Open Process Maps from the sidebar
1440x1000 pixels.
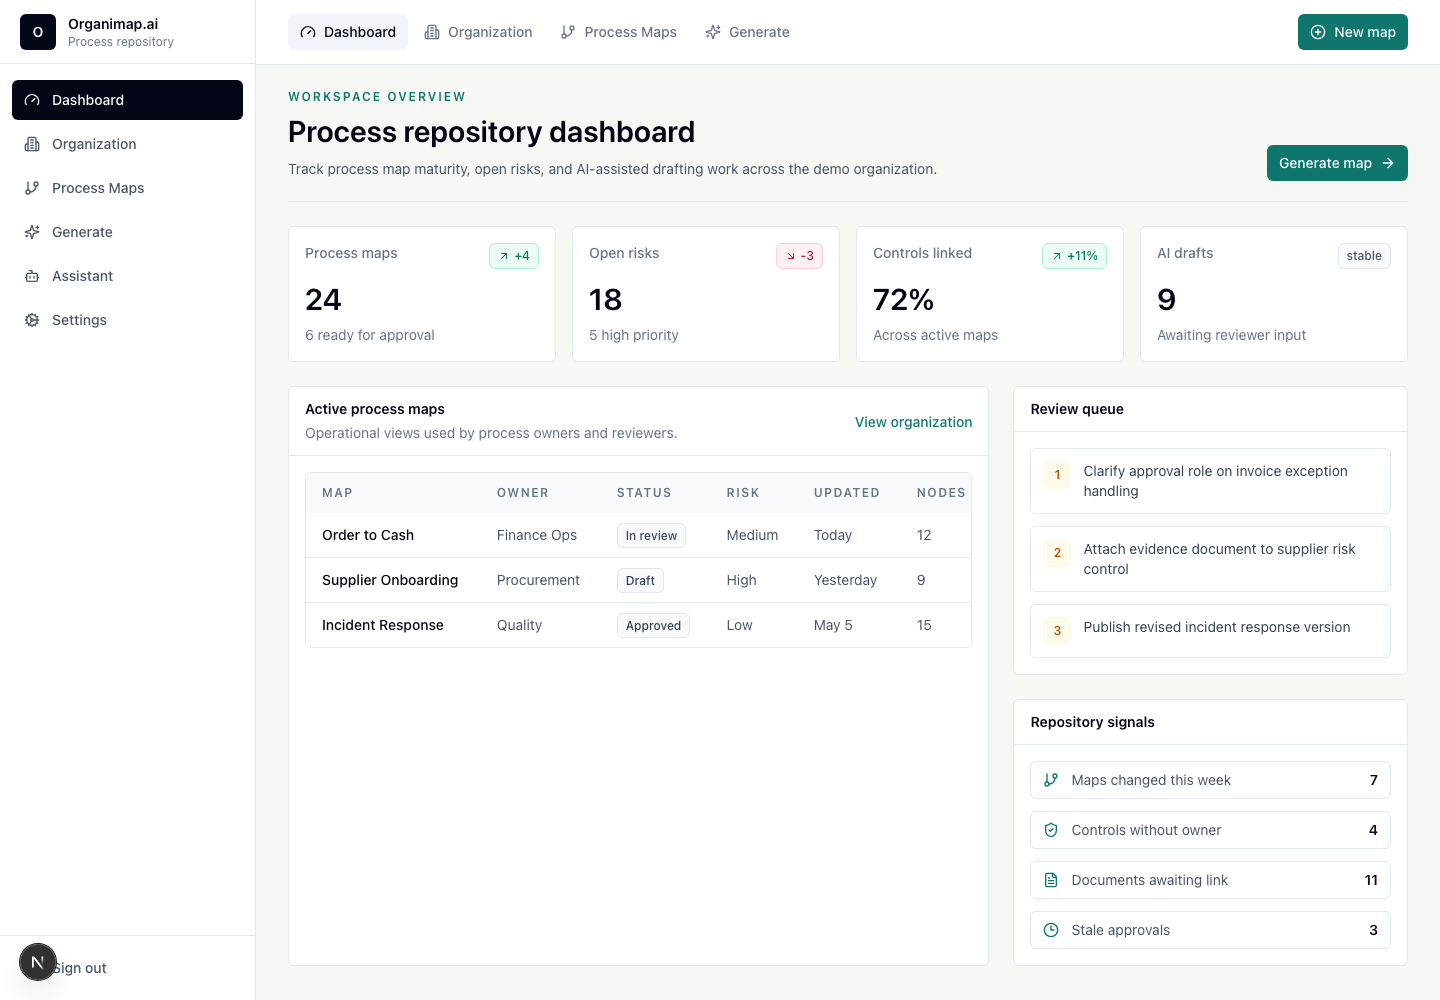click(x=127, y=188)
